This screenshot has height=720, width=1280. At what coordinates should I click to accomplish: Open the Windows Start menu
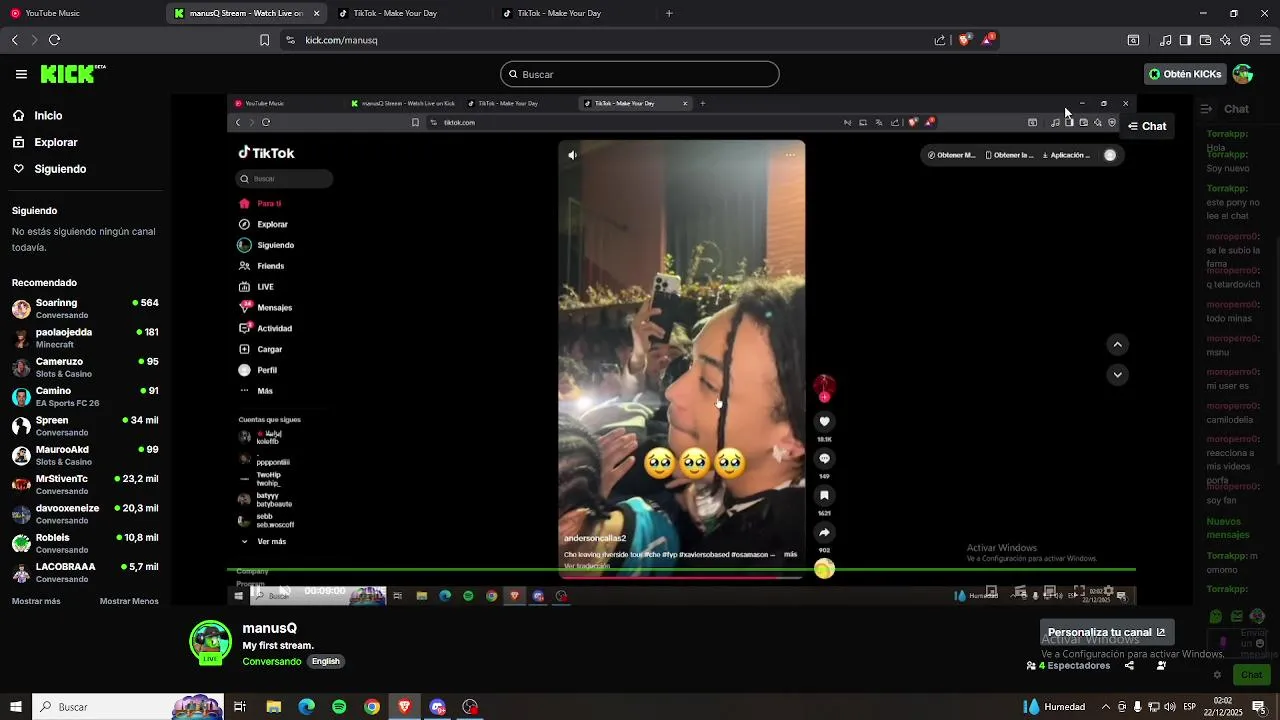coord(15,707)
